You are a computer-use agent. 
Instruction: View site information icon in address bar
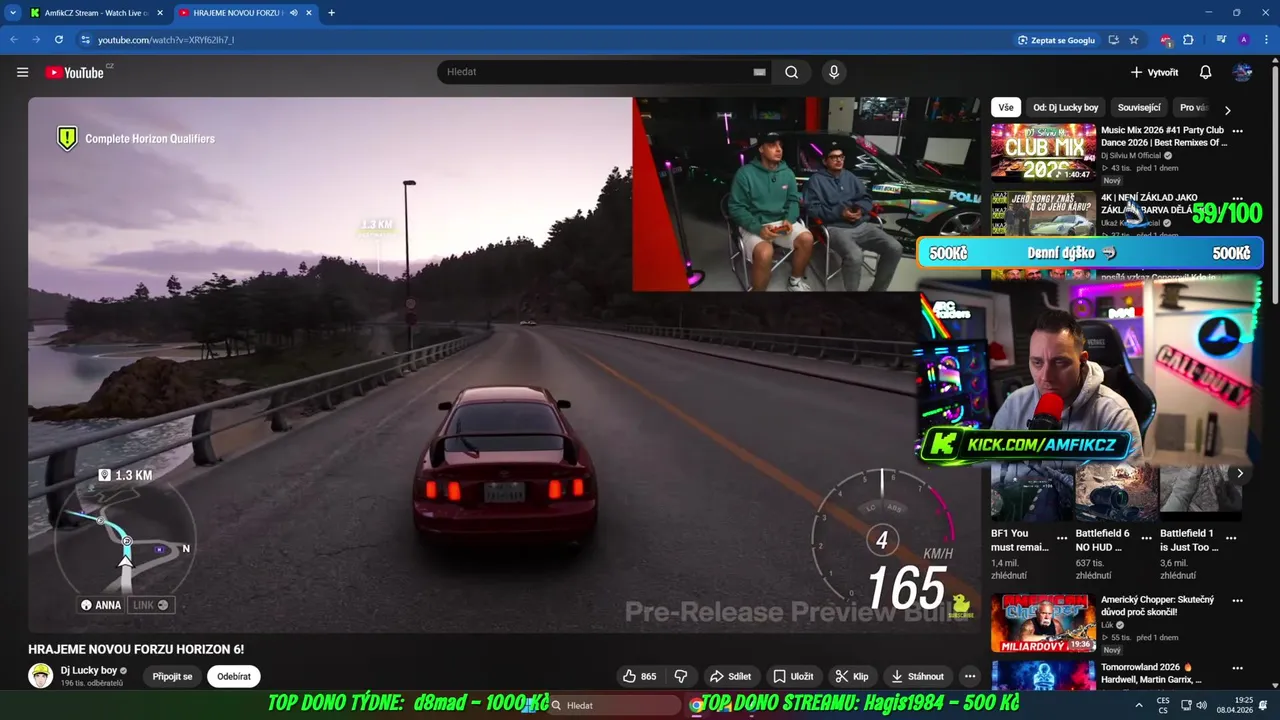[x=86, y=40]
